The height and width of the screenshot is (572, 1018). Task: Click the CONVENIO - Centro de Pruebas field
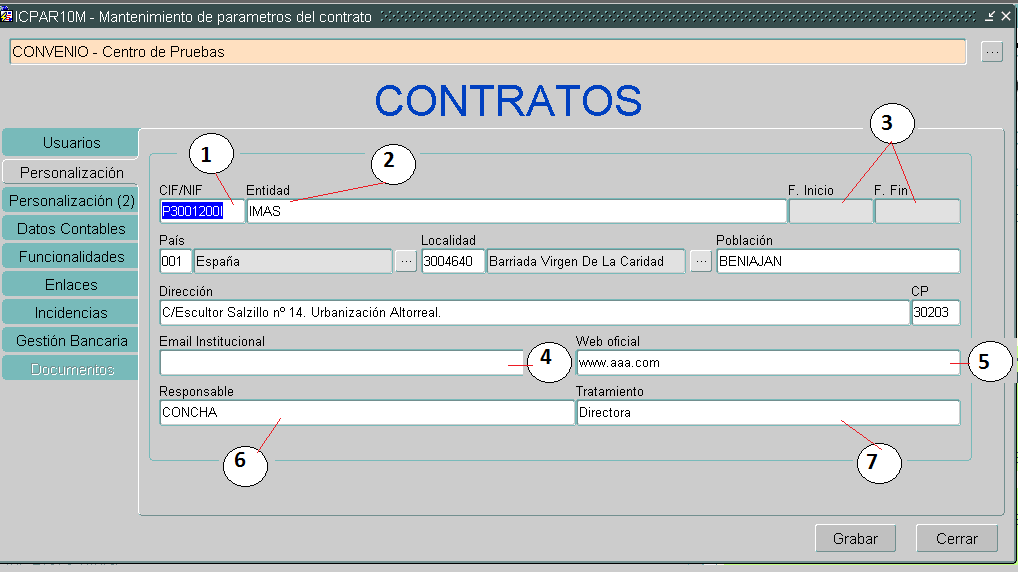point(488,52)
